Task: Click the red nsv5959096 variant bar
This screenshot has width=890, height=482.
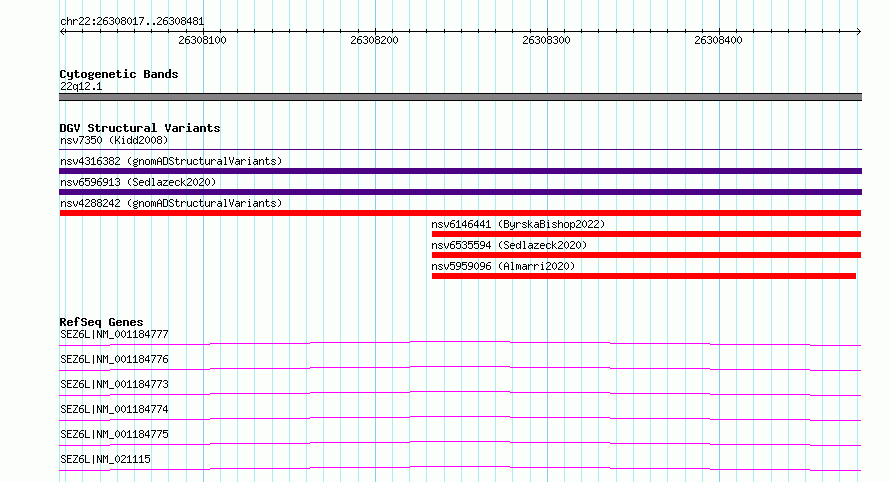Action: tap(644, 276)
